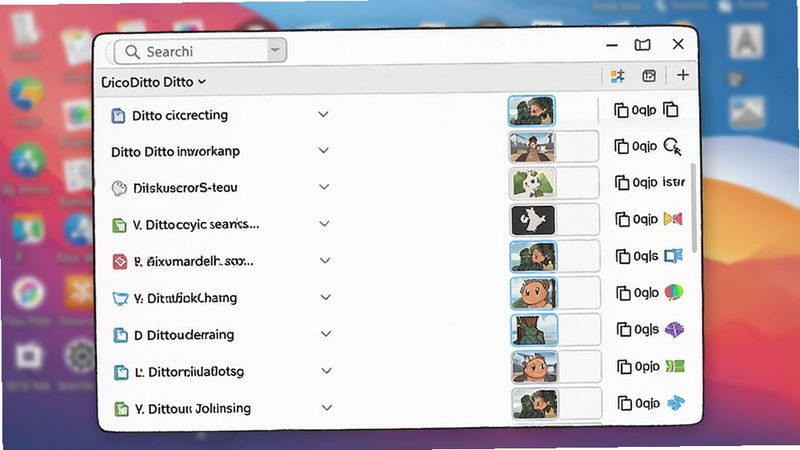Click the plus icon to add

(683, 75)
